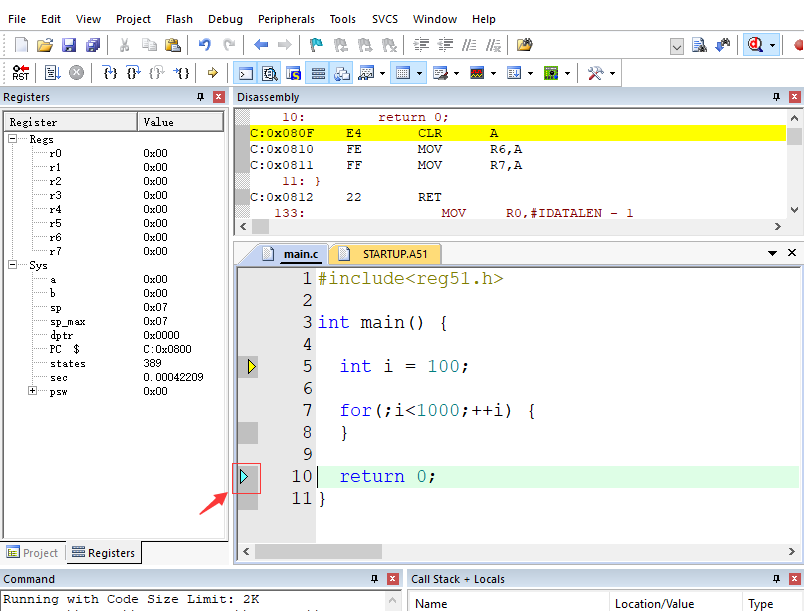Click the Register column header
Image resolution: width=804 pixels, height=611 pixels.
(x=71, y=122)
